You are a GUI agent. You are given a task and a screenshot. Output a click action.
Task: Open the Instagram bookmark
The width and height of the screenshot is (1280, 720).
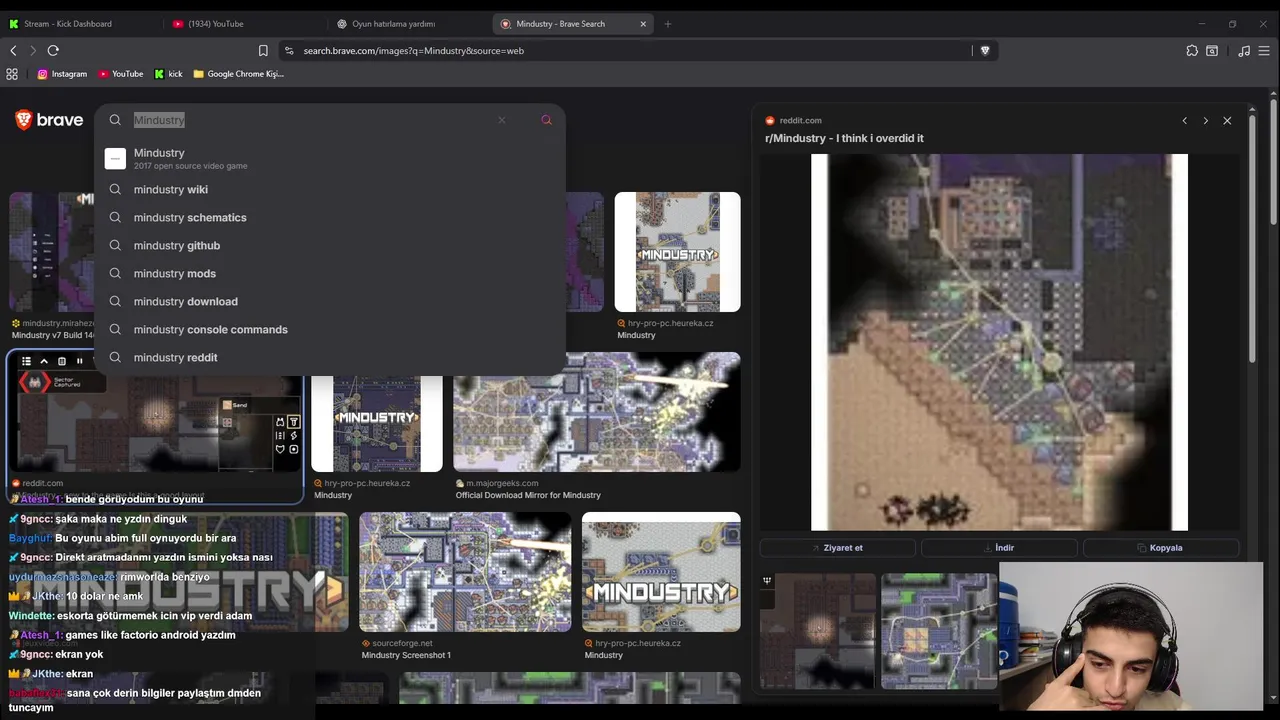(62, 74)
